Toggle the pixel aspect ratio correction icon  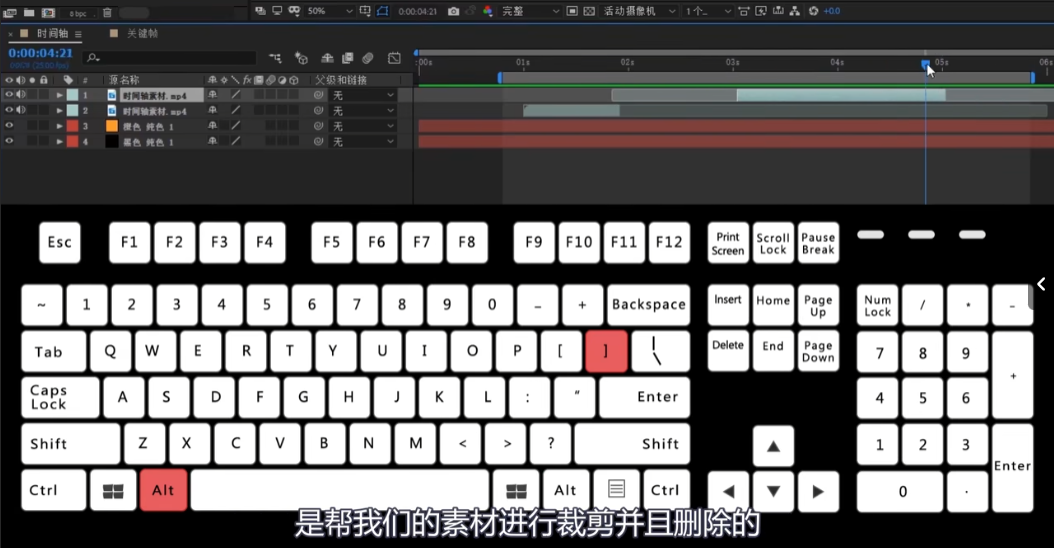tap(743, 11)
